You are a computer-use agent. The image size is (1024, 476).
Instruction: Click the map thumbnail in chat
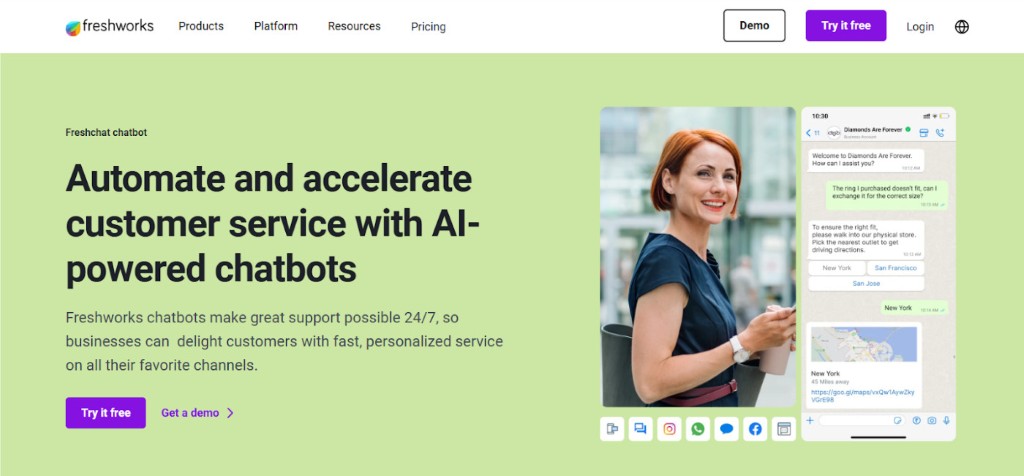click(x=863, y=345)
